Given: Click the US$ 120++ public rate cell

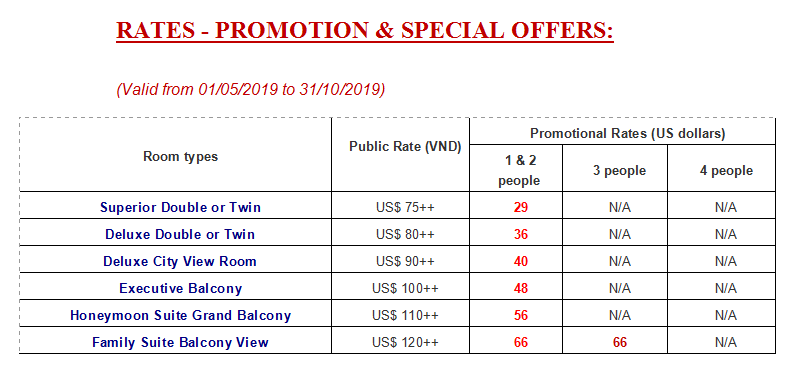Looking at the screenshot, I should (x=405, y=342).
